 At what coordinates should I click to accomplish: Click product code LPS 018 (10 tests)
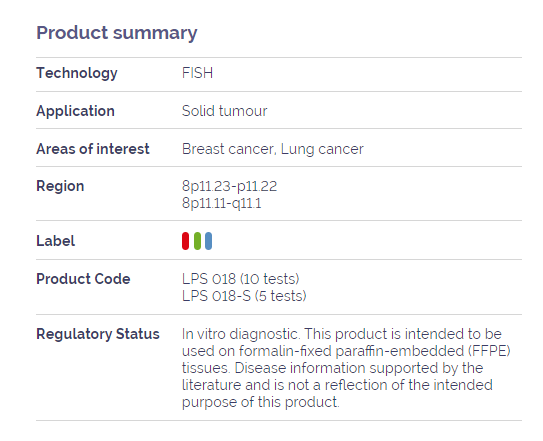click(241, 279)
